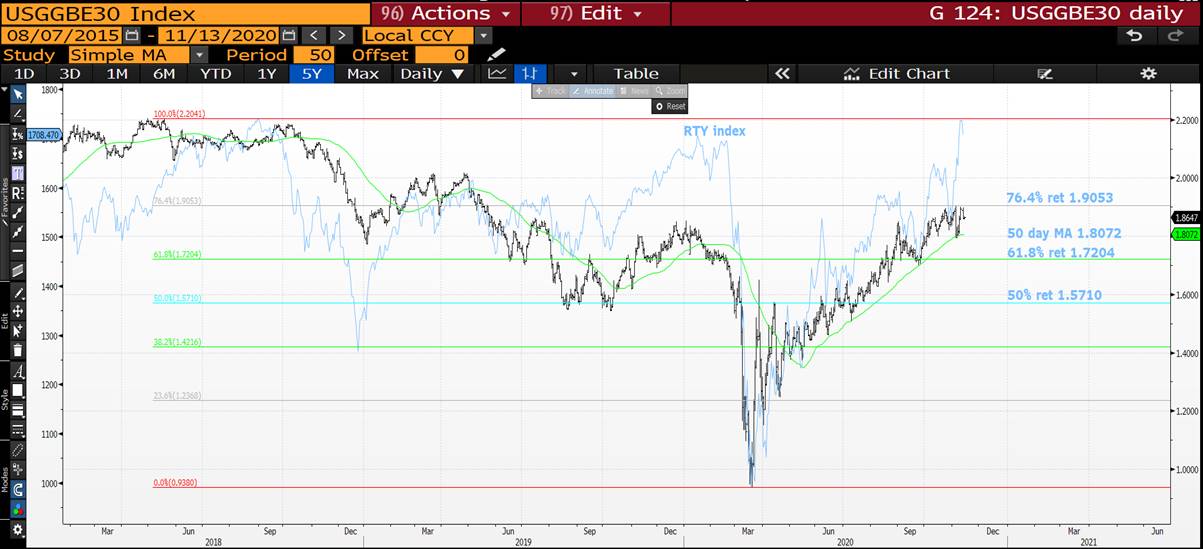Image resolution: width=1203 pixels, height=549 pixels.
Task: Open the Actions menu
Action: pyautogui.click(x=445, y=13)
